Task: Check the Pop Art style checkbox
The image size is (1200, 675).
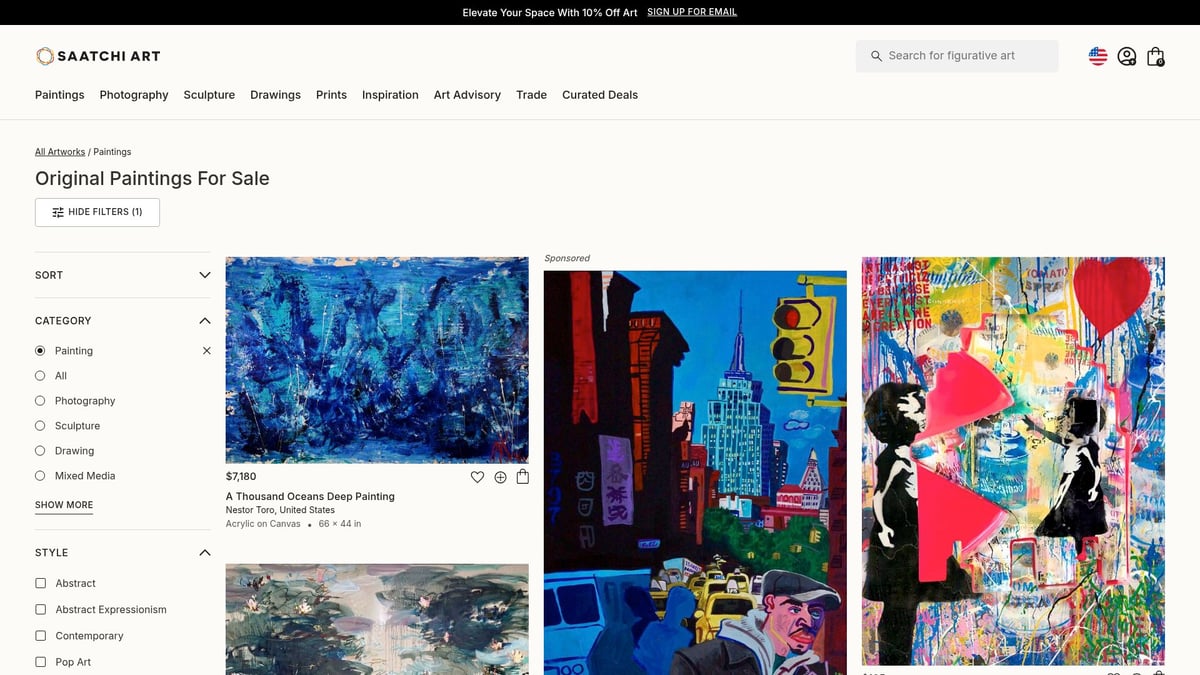Action: tap(41, 662)
